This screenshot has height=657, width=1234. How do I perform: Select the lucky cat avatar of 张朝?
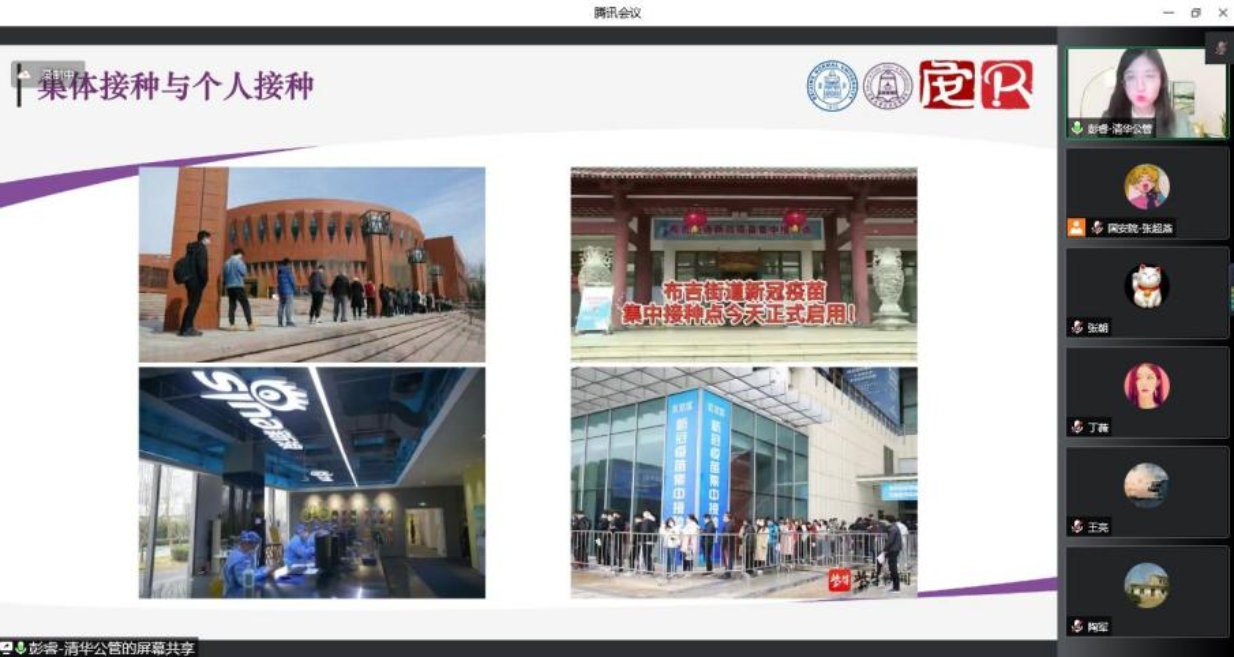(x=1146, y=286)
